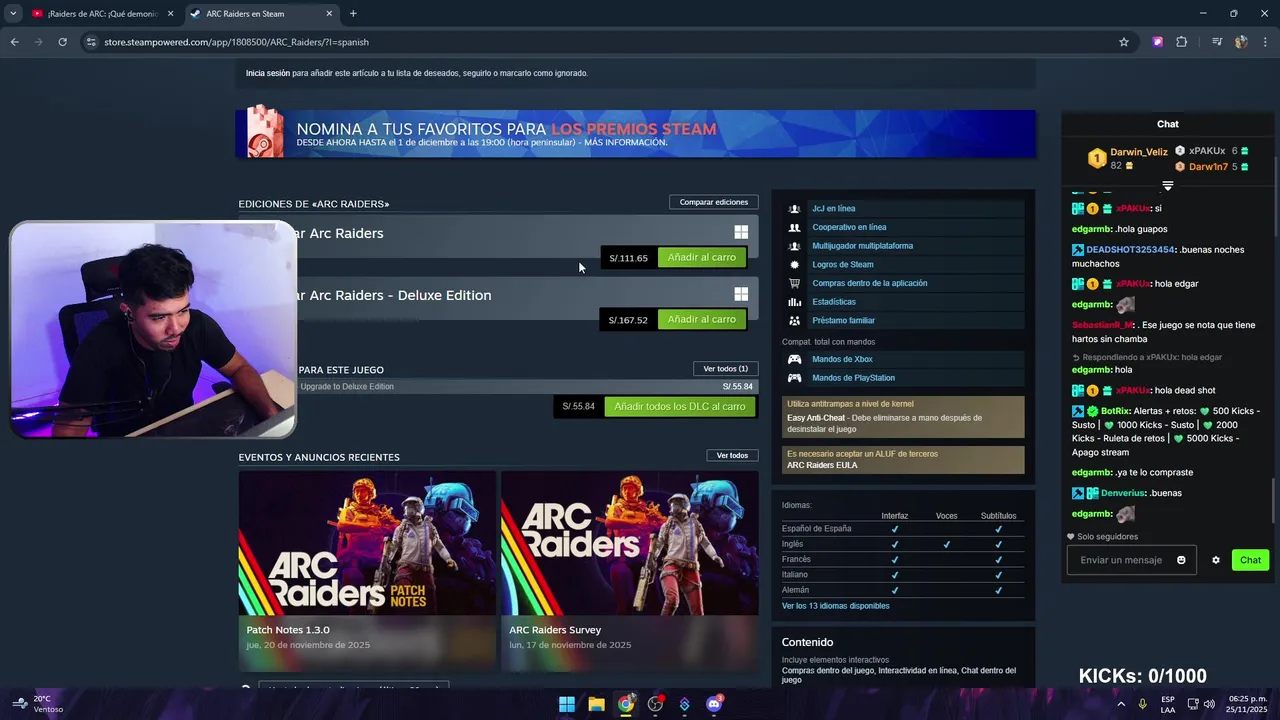The image size is (1280, 720).
Task: Reload the Steam page
Action: 62,42
